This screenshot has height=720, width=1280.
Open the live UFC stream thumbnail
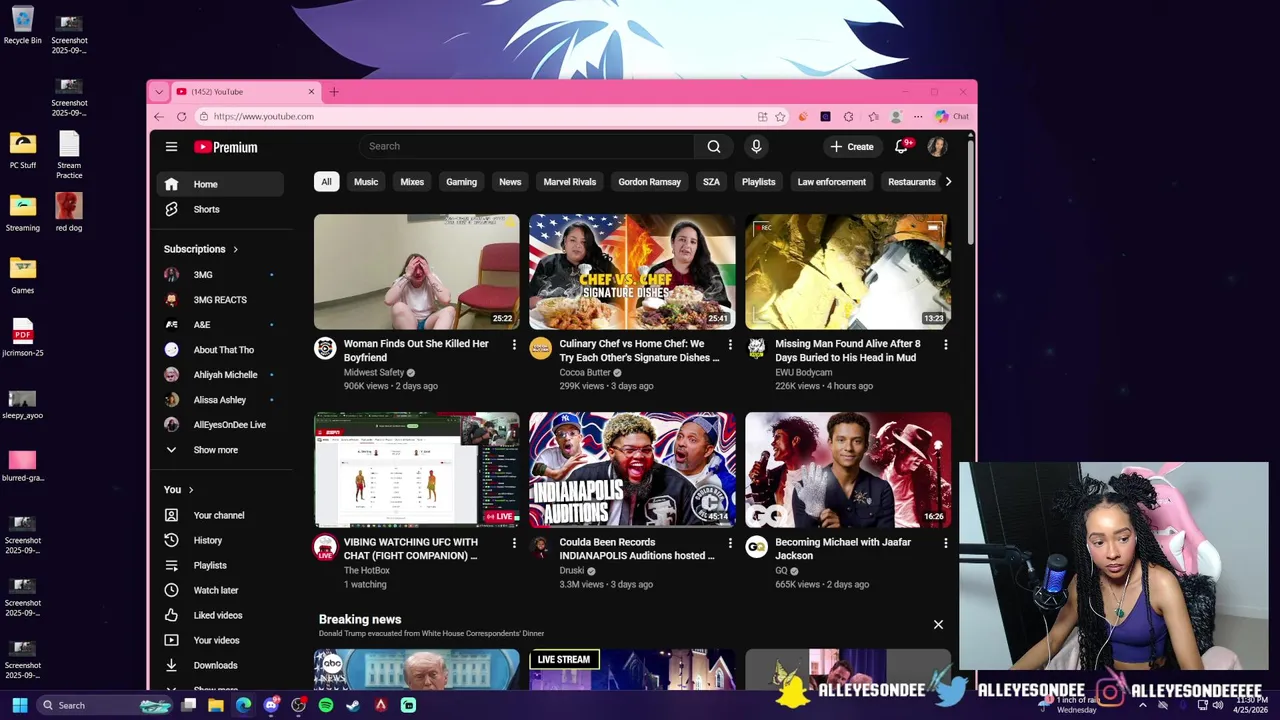417,470
